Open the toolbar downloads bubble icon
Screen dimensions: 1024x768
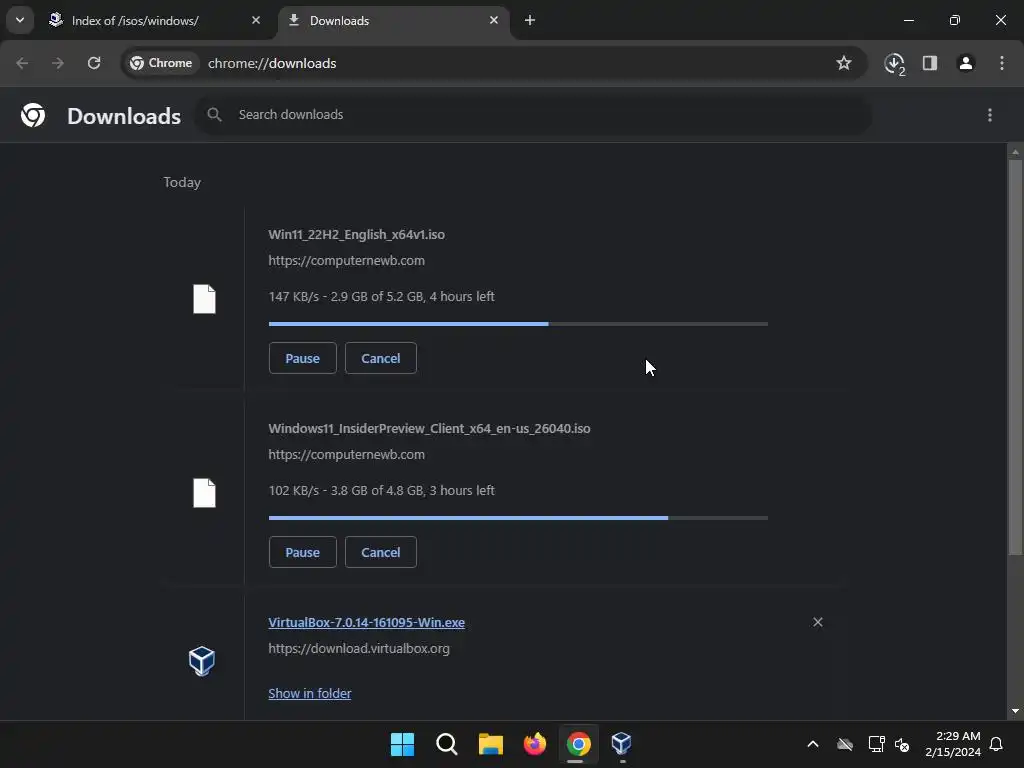point(894,63)
